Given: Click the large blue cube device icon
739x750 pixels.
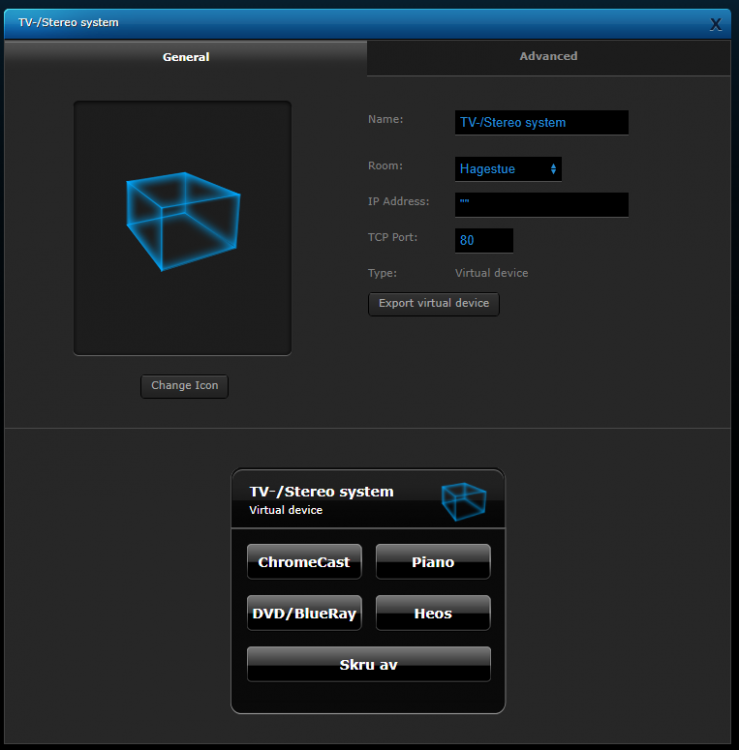Looking at the screenshot, I should [182, 221].
